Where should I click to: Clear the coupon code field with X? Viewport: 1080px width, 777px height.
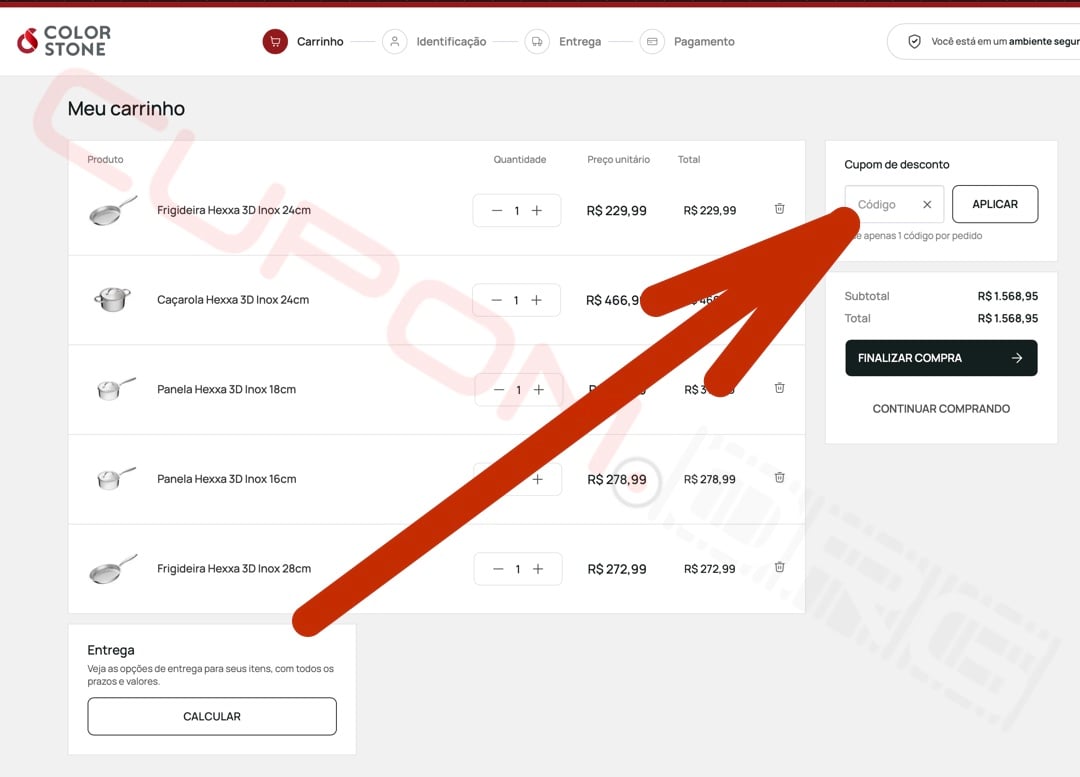point(927,205)
